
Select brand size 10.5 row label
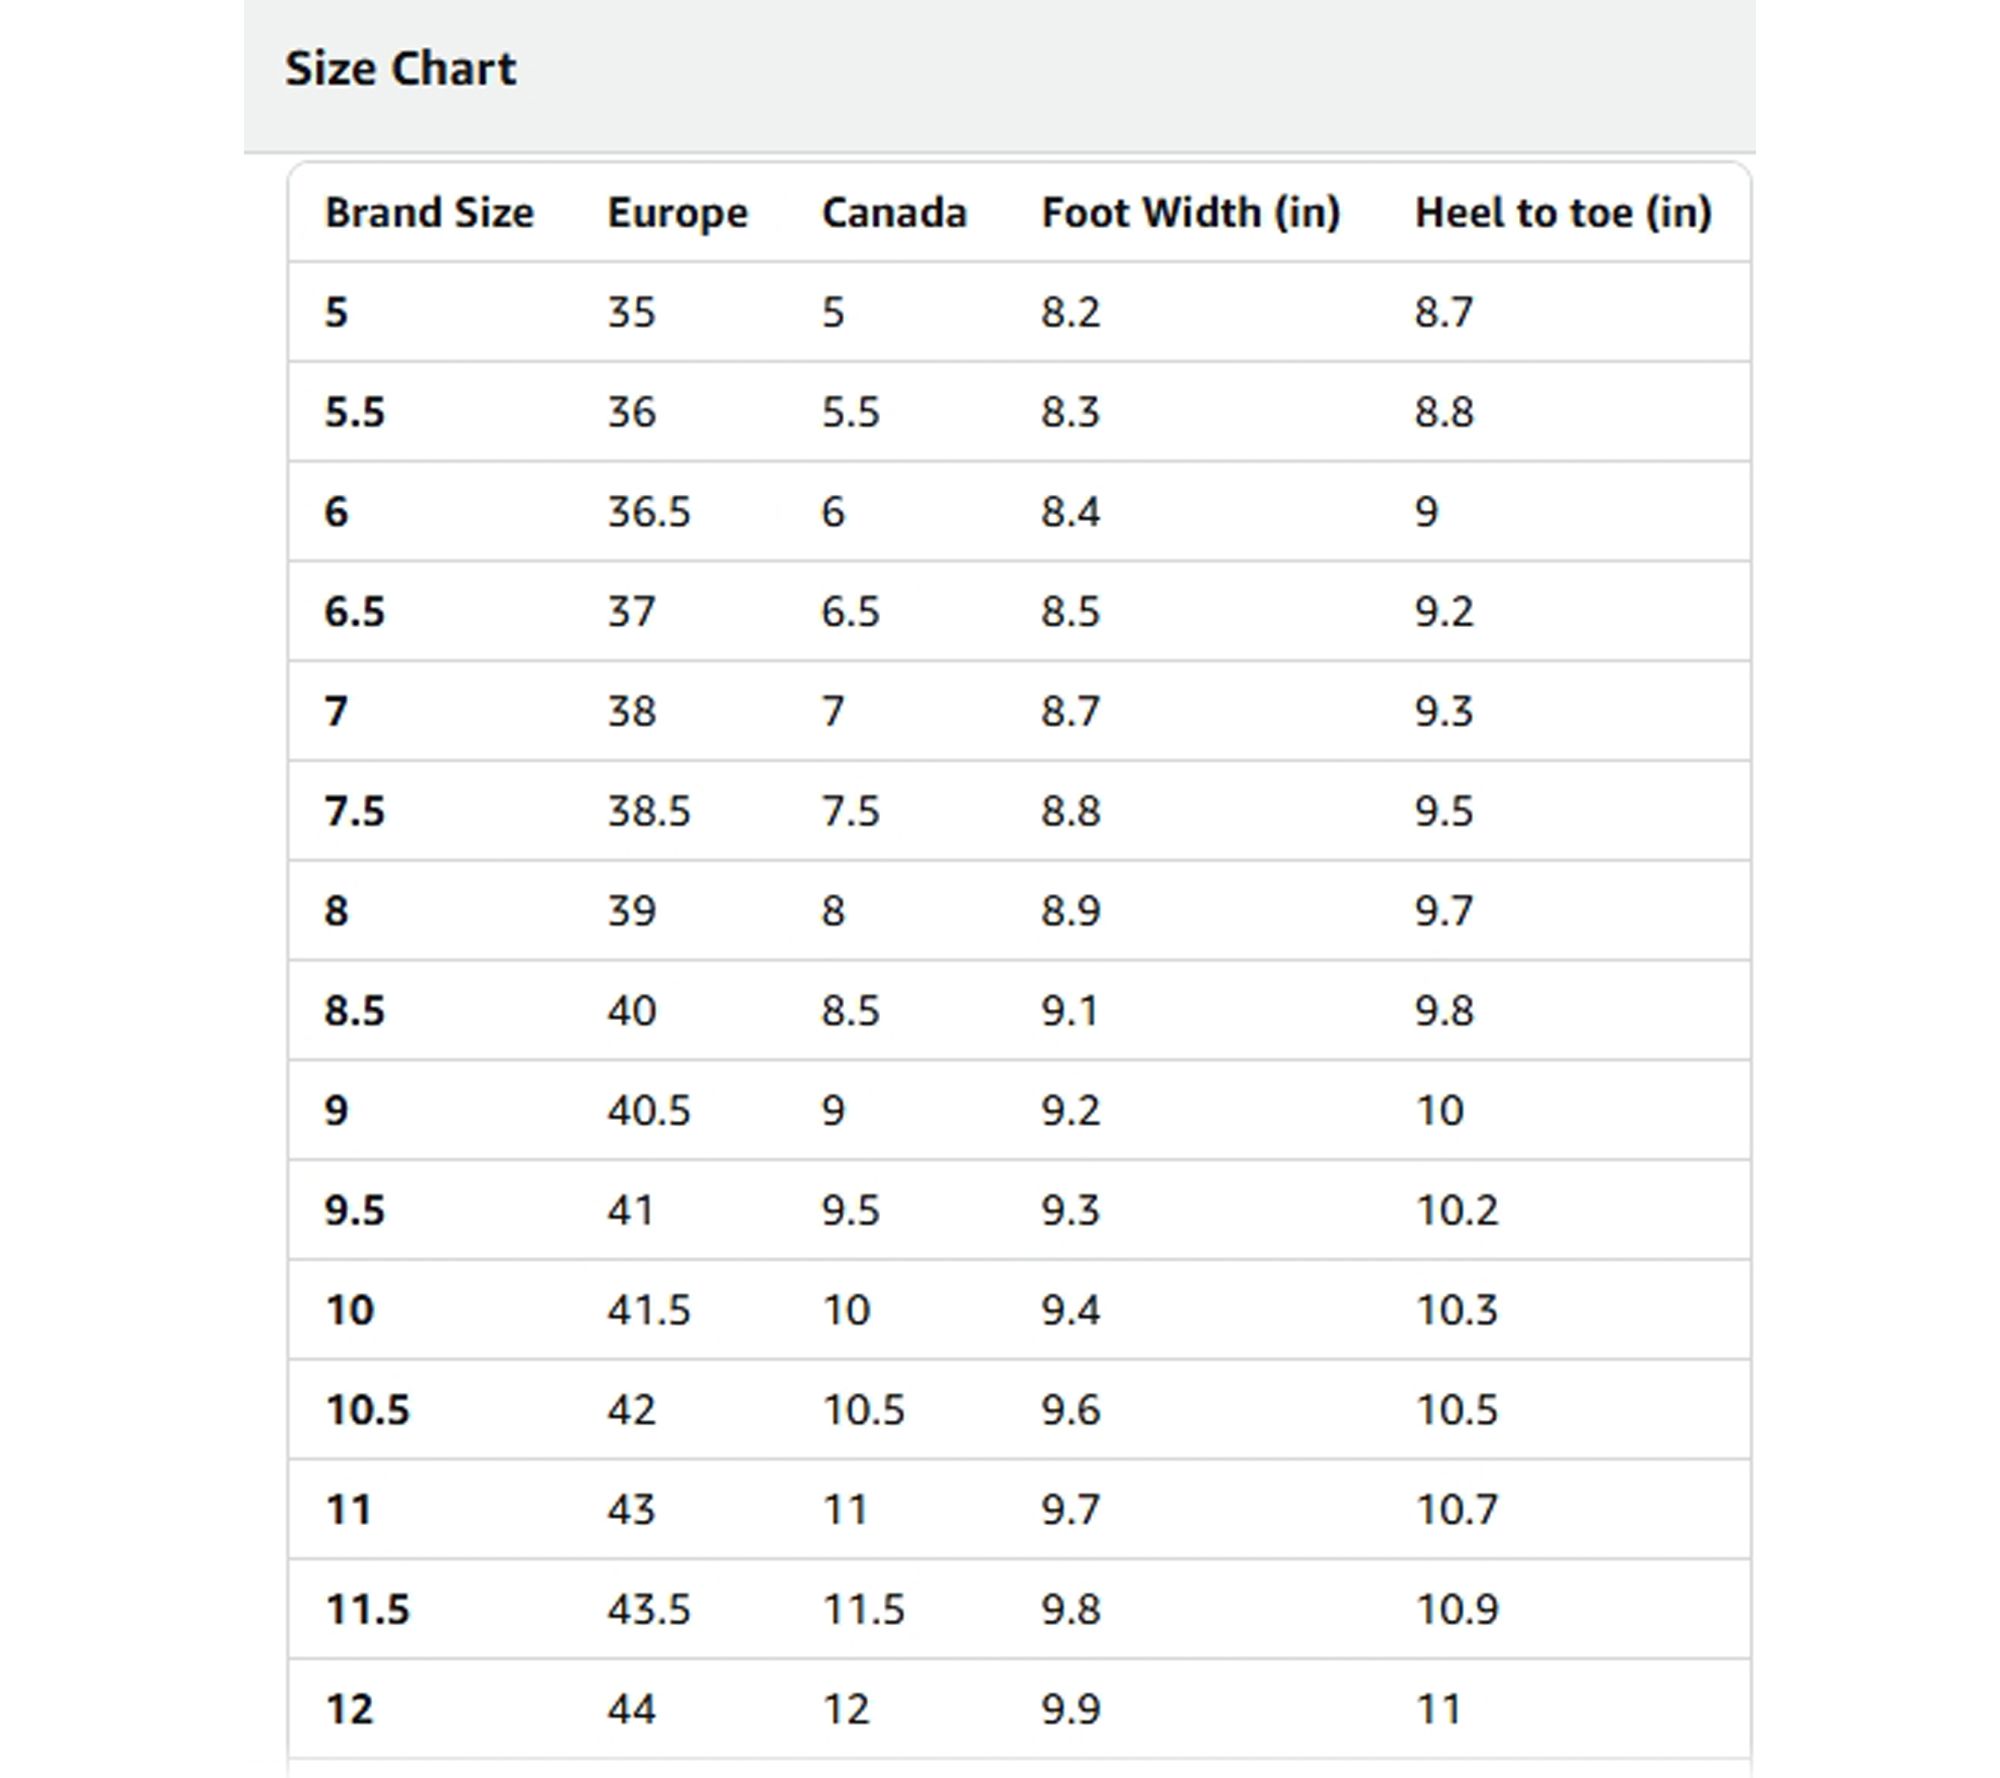[x=367, y=1410]
